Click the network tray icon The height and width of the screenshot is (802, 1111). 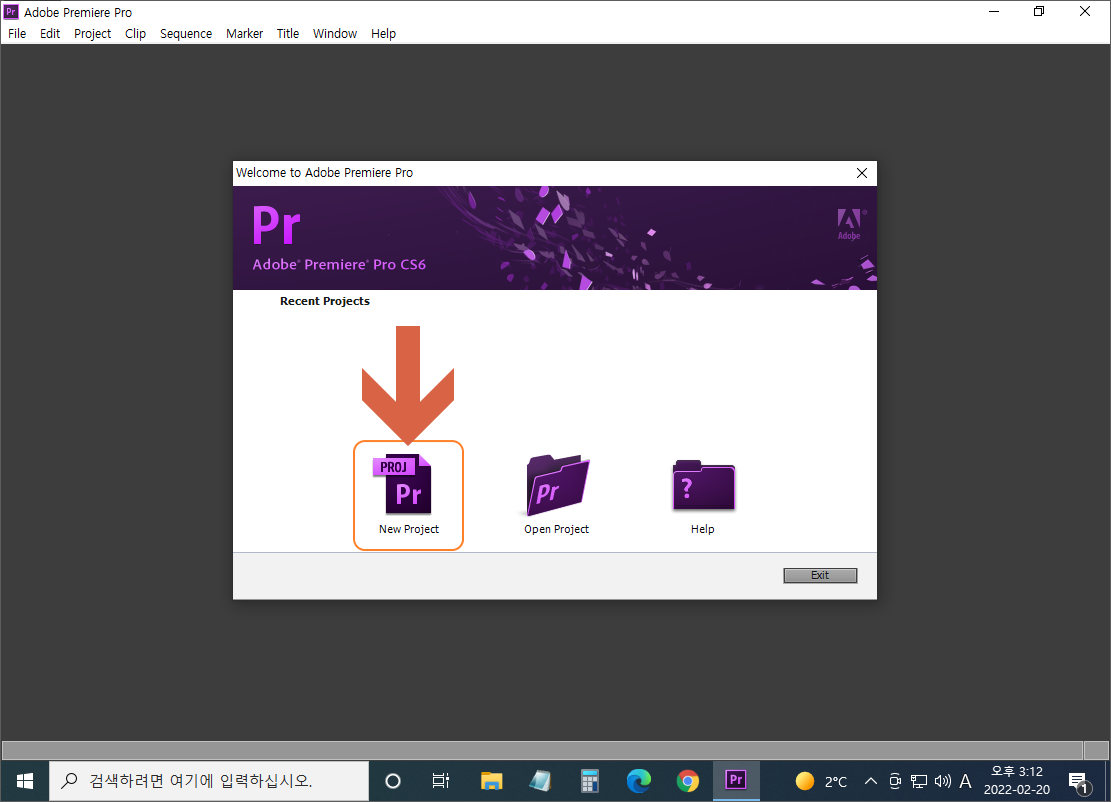pyautogui.click(x=919, y=781)
